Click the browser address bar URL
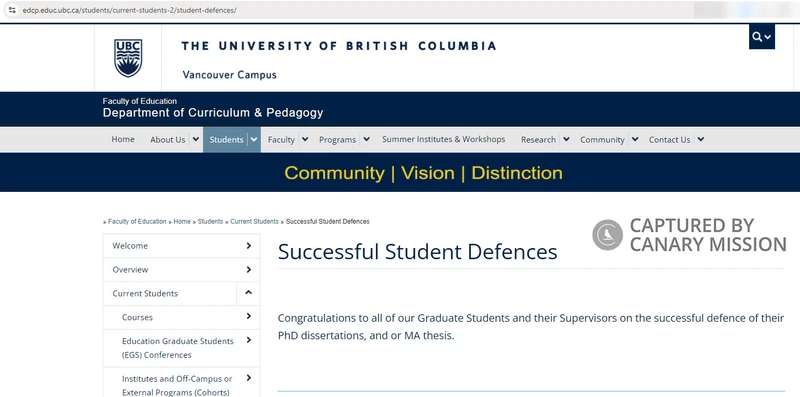Screen dimensions: 800x397 tap(130, 10)
